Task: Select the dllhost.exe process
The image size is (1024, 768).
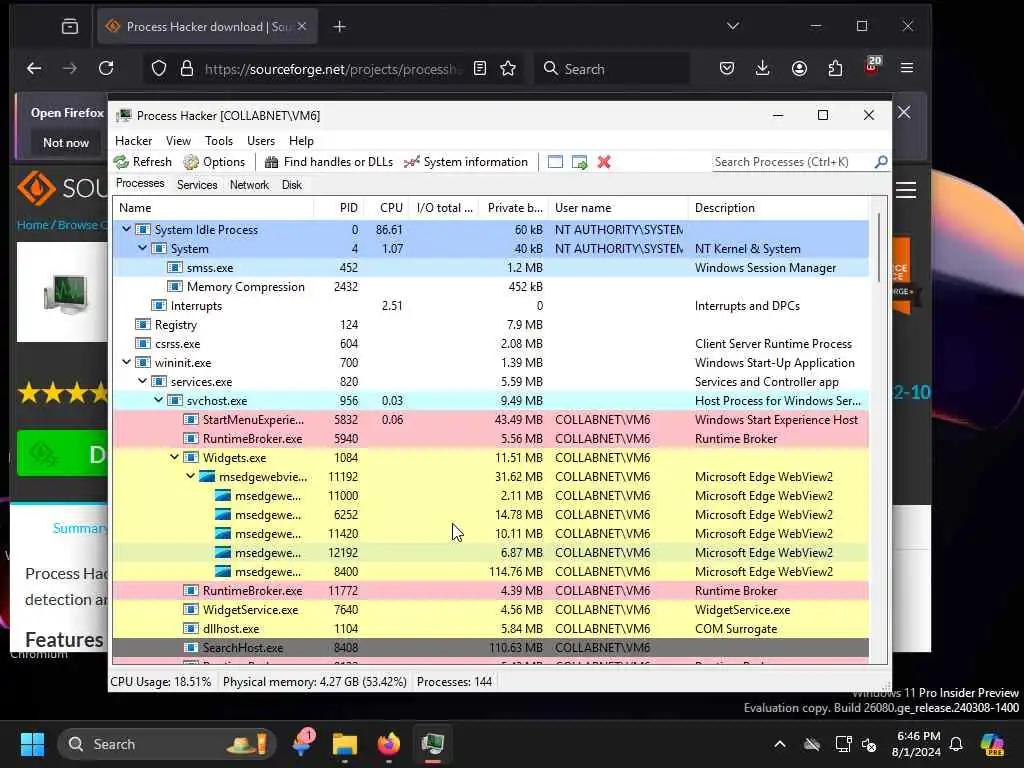Action: (491, 628)
